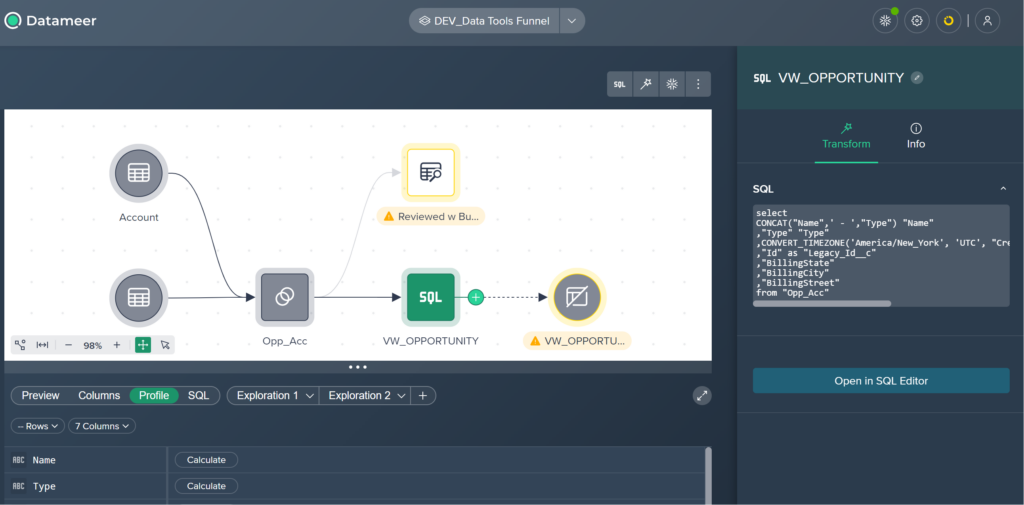Click the snowflake icon in canvas toolbar
Screen dimensions: 1024x505
coord(671,84)
